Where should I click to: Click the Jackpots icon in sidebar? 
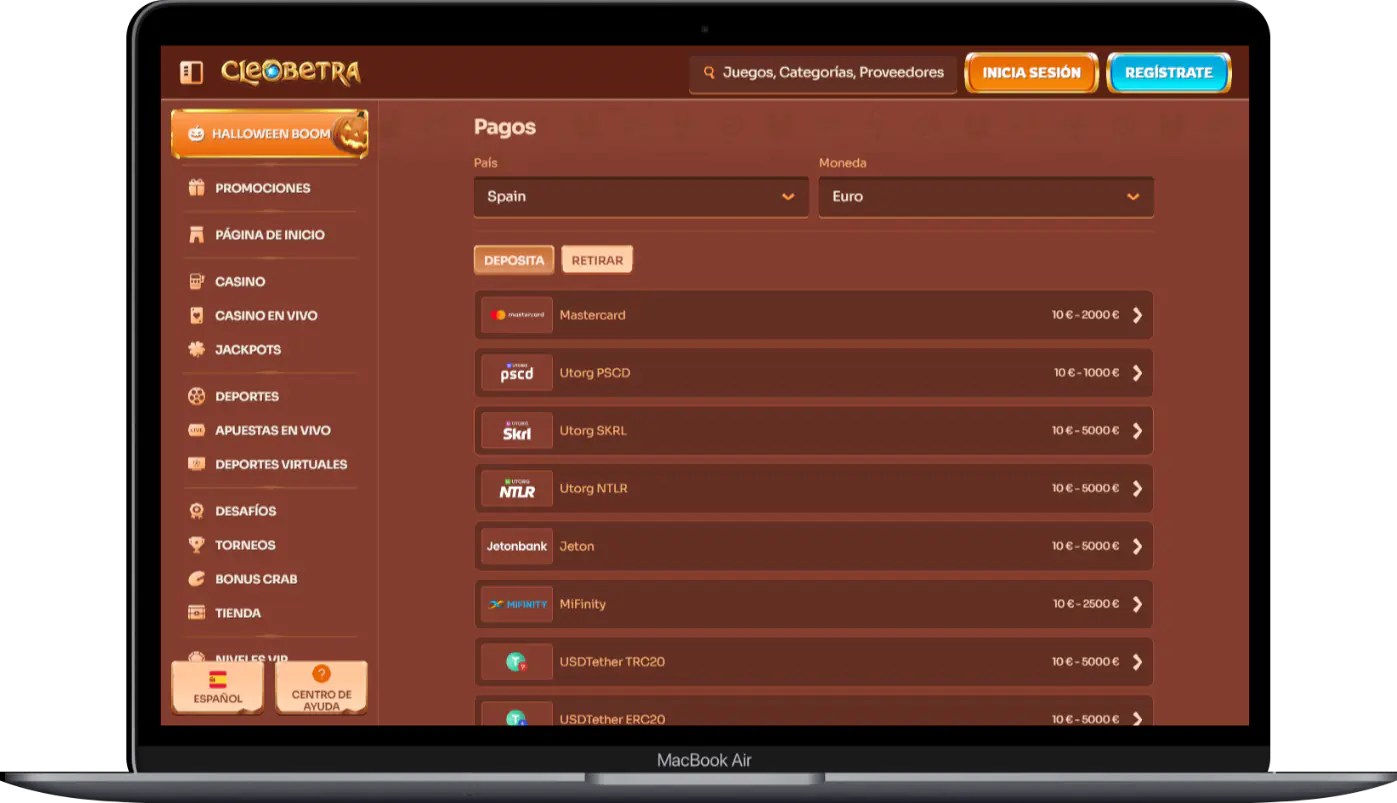tap(197, 350)
